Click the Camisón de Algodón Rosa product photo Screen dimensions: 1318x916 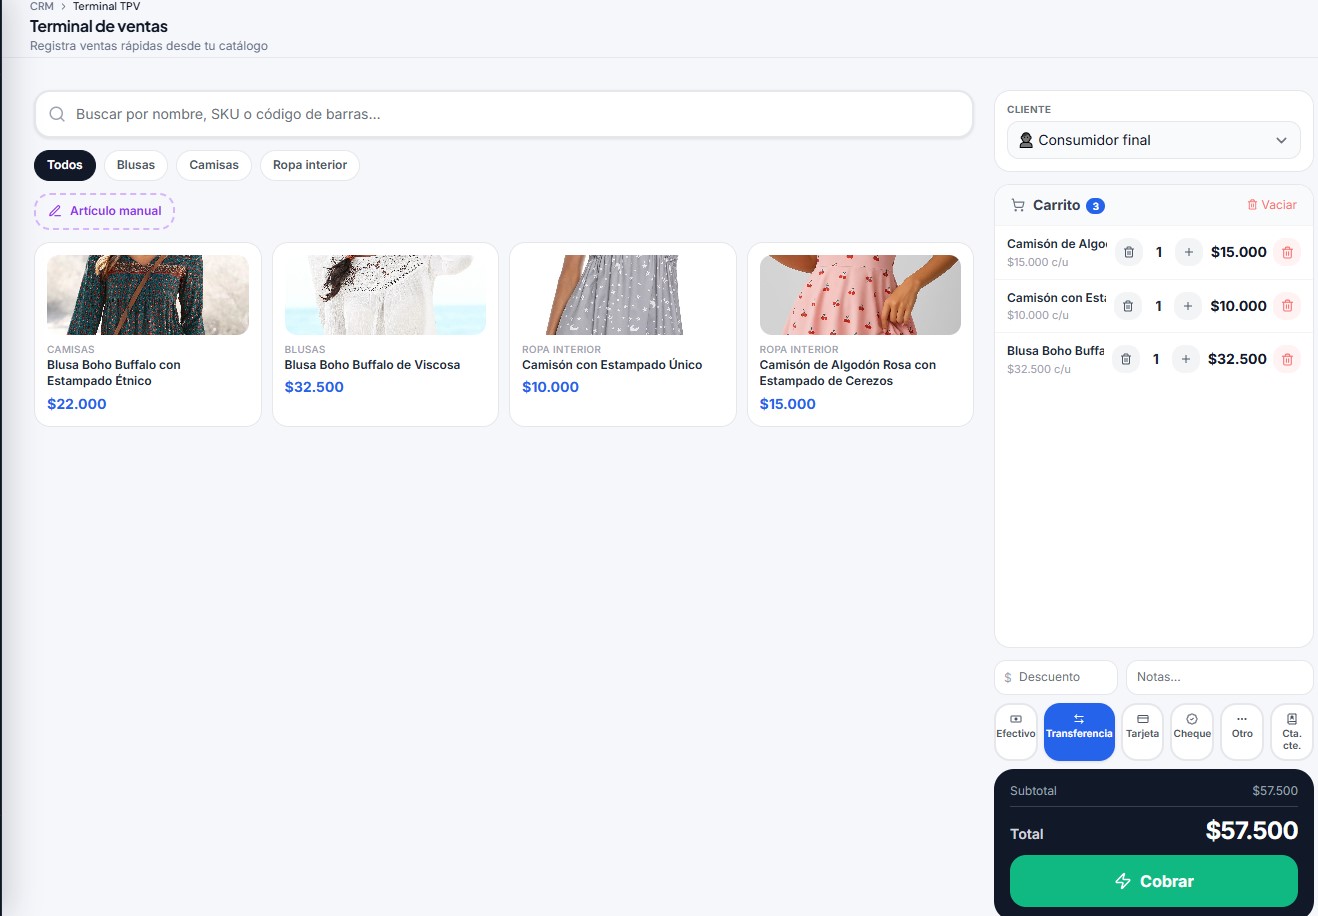(860, 295)
